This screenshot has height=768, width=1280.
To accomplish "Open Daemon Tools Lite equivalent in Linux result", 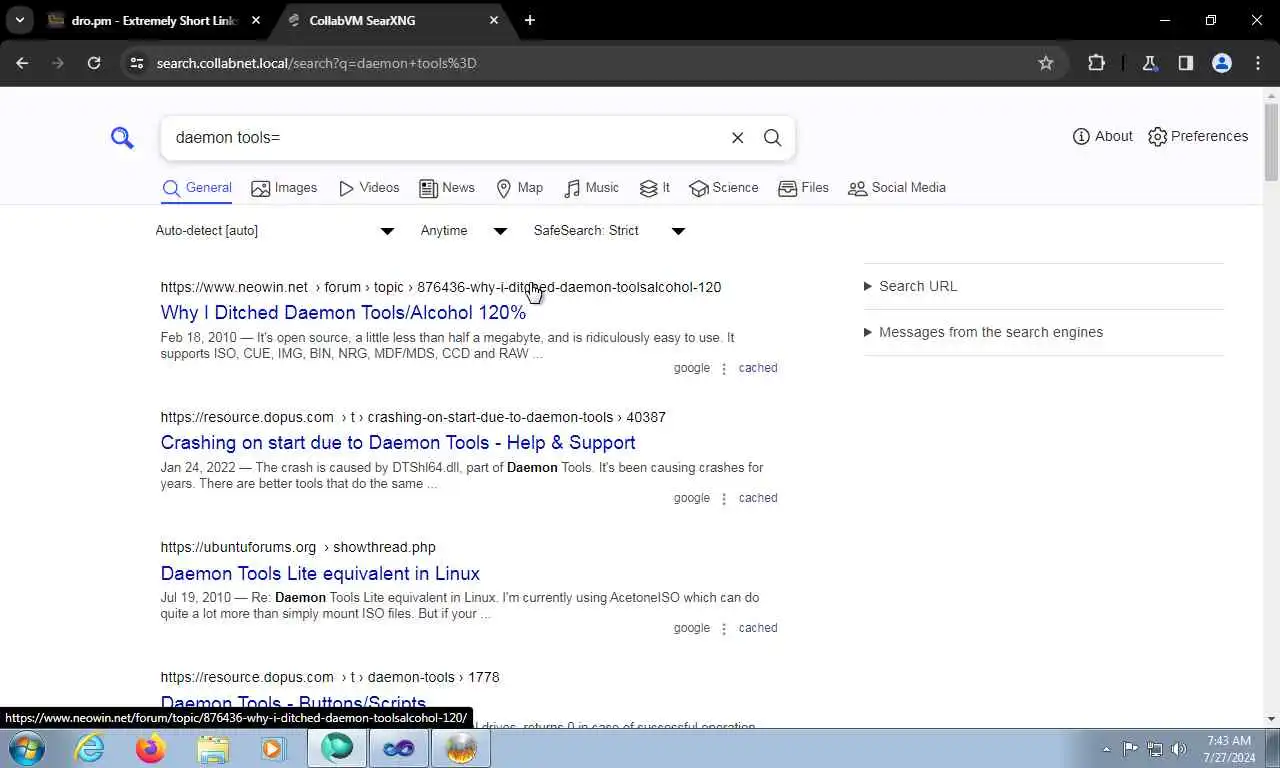I will [320, 574].
